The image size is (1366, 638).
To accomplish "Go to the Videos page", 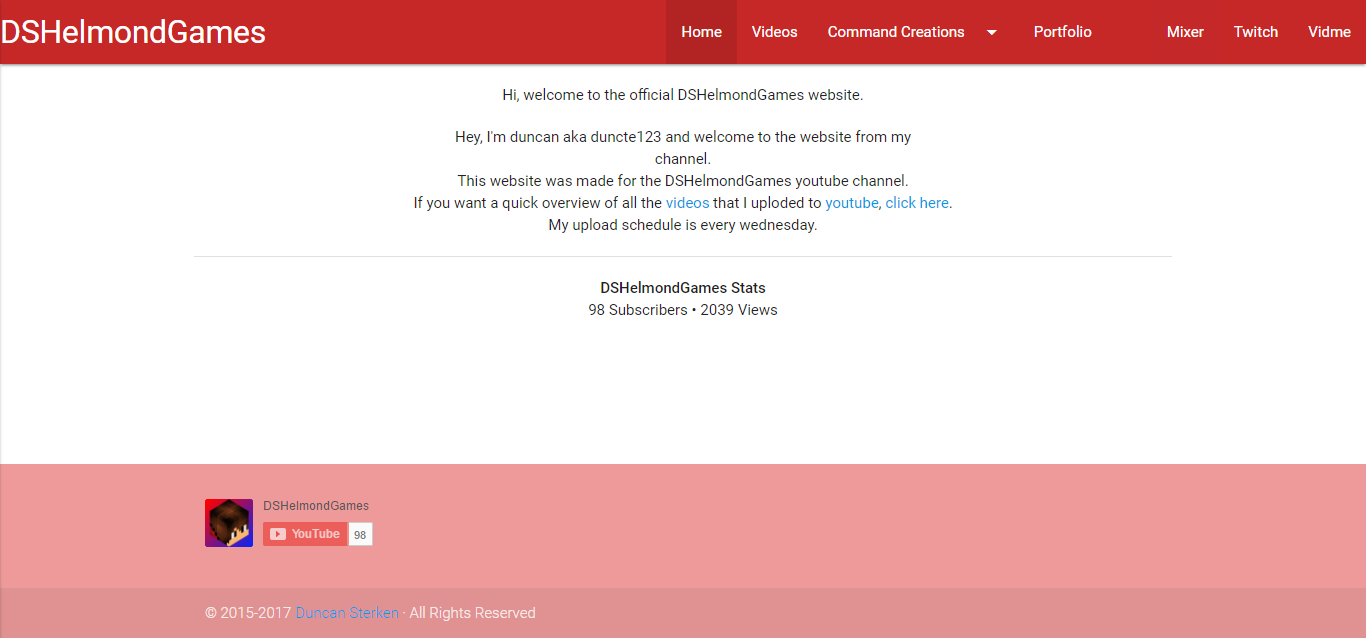I will pos(774,32).
